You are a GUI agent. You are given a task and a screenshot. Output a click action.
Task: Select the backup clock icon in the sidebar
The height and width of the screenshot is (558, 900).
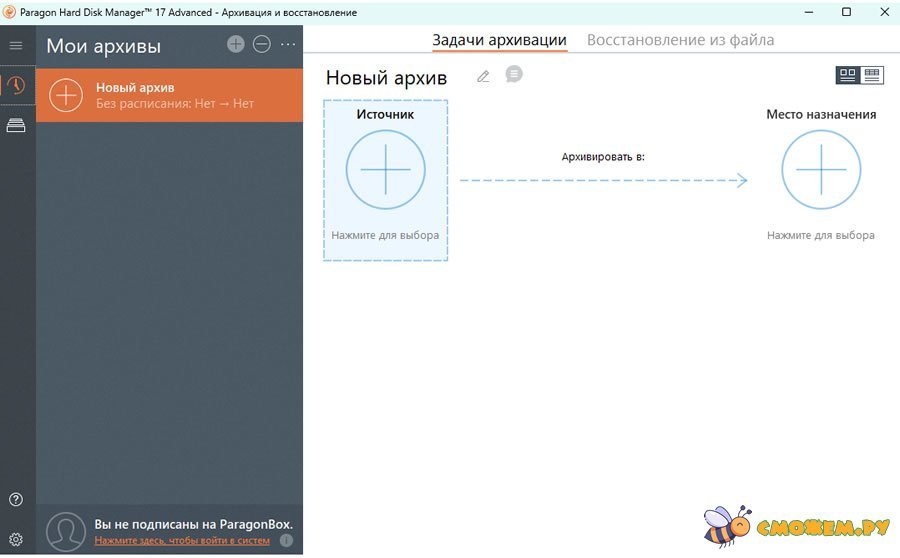pyautogui.click(x=17, y=85)
